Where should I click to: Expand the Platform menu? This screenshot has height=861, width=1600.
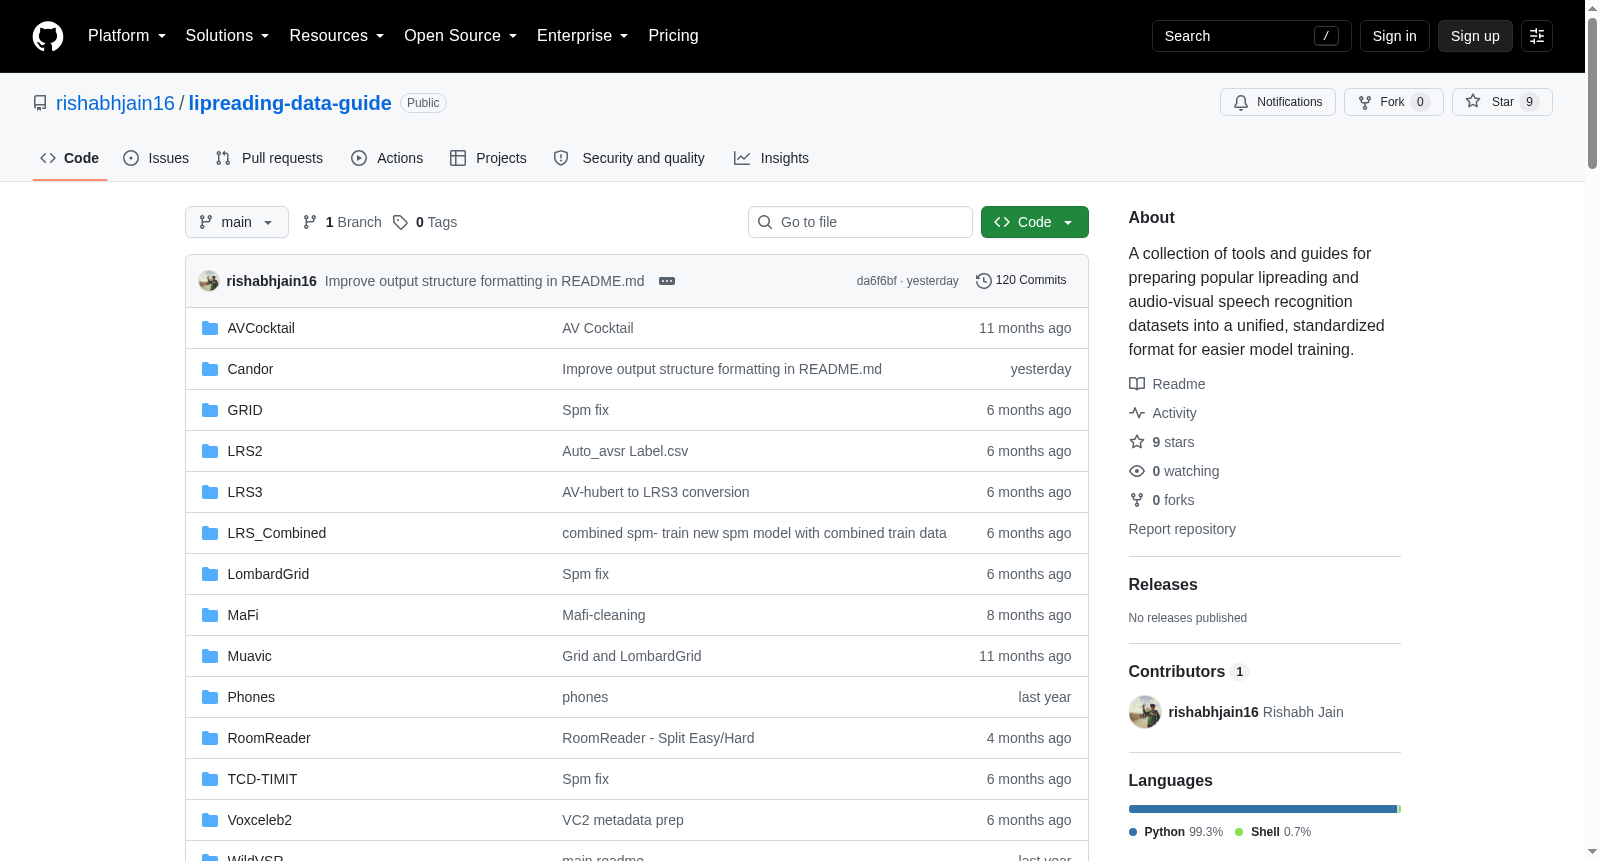point(127,36)
